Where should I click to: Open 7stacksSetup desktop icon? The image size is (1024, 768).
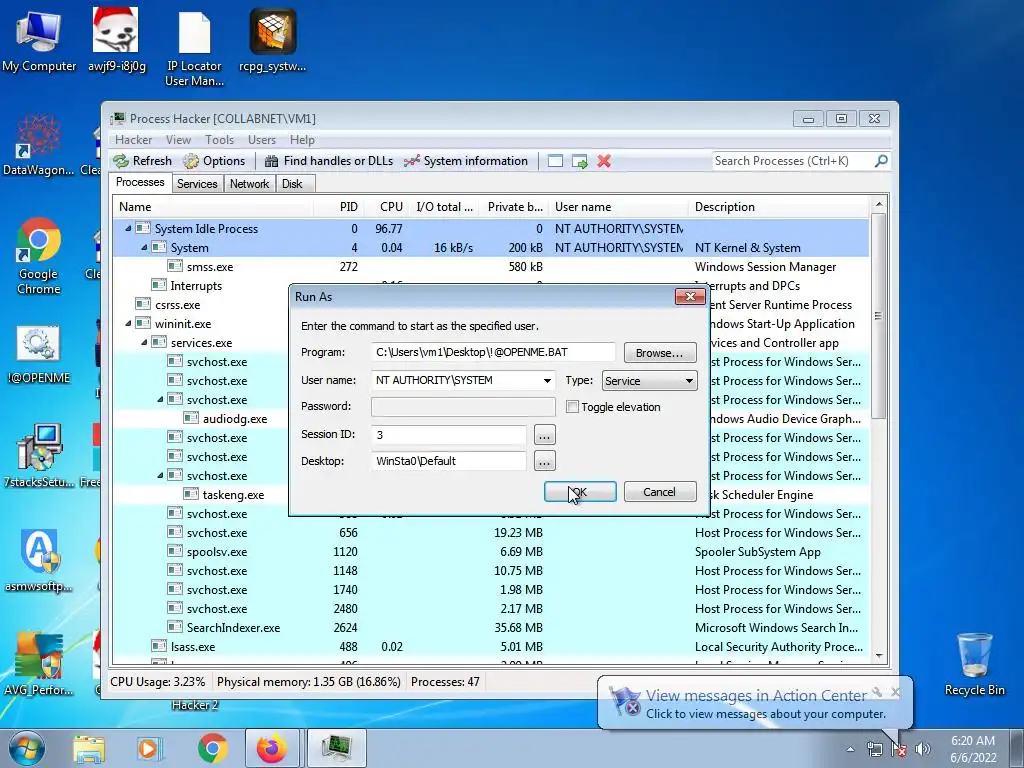[39, 456]
